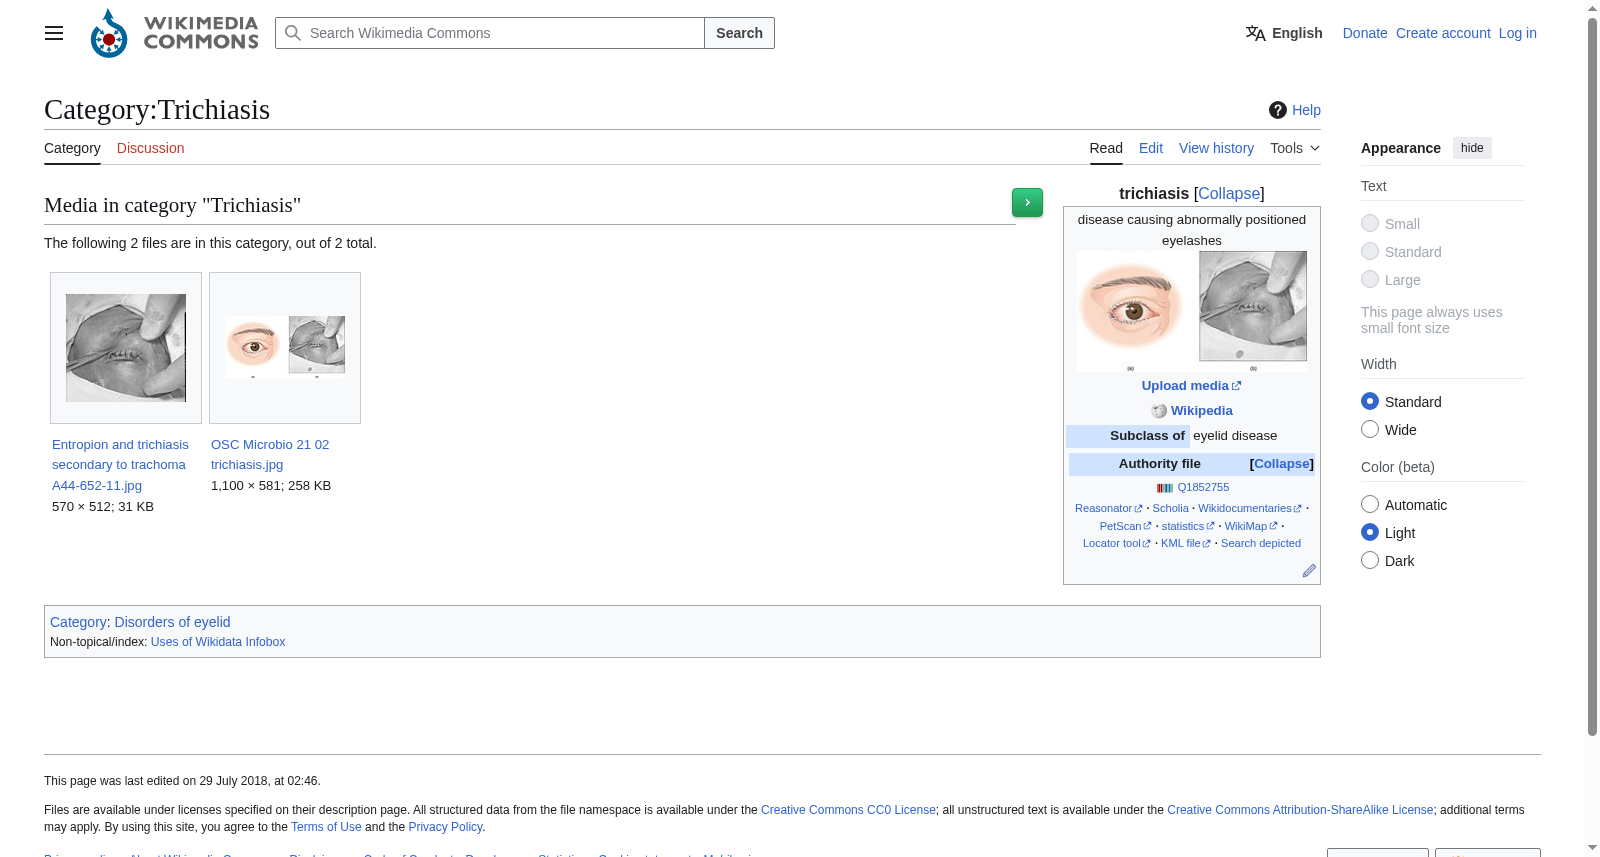Click the Category link in footer box

78,622
